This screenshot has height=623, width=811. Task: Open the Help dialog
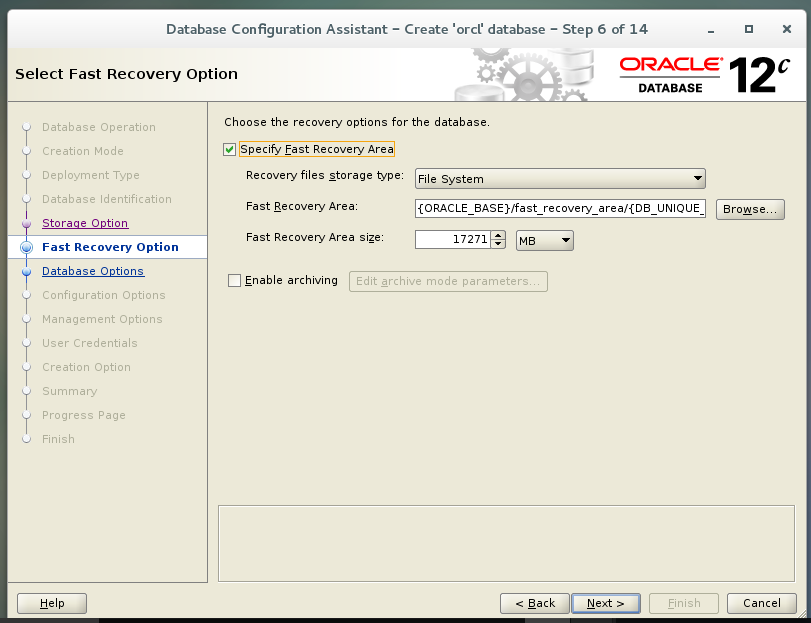50,603
